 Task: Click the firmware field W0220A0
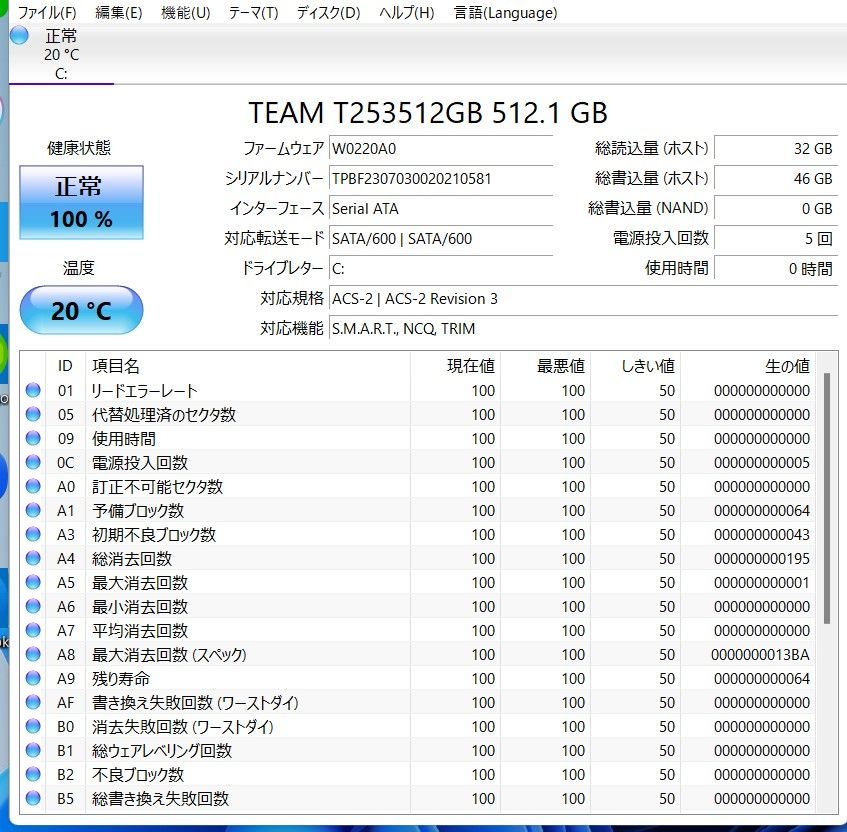coord(441,149)
